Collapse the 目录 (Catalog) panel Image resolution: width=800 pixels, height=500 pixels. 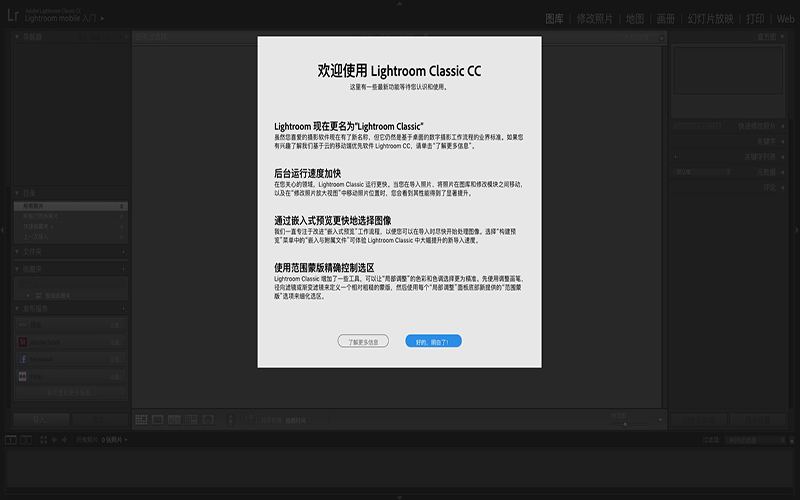pyautogui.click(x=17, y=193)
